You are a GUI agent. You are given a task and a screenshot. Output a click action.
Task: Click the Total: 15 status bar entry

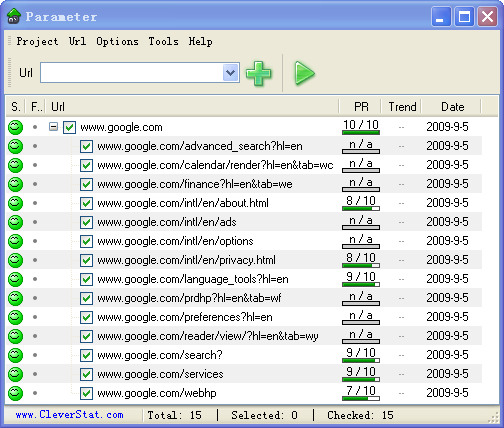point(175,415)
